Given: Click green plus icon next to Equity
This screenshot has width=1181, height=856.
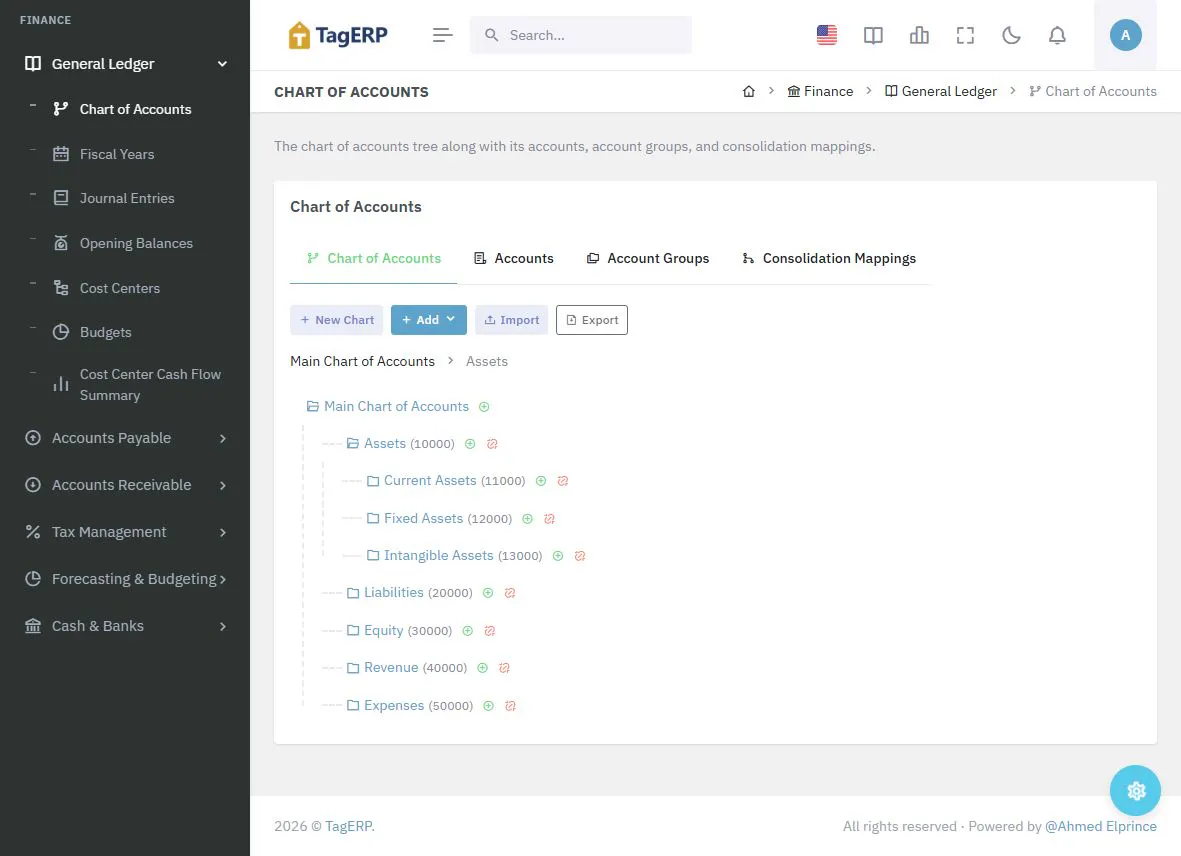Looking at the screenshot, I should point(468,631).
